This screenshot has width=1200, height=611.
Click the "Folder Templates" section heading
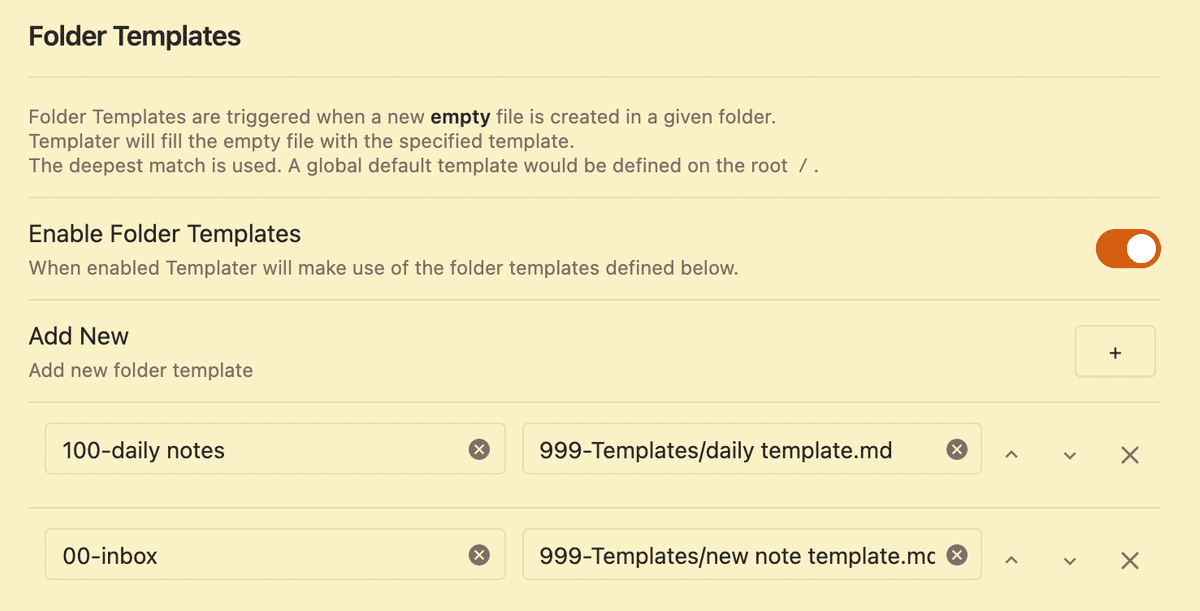(x=135, y=37)
